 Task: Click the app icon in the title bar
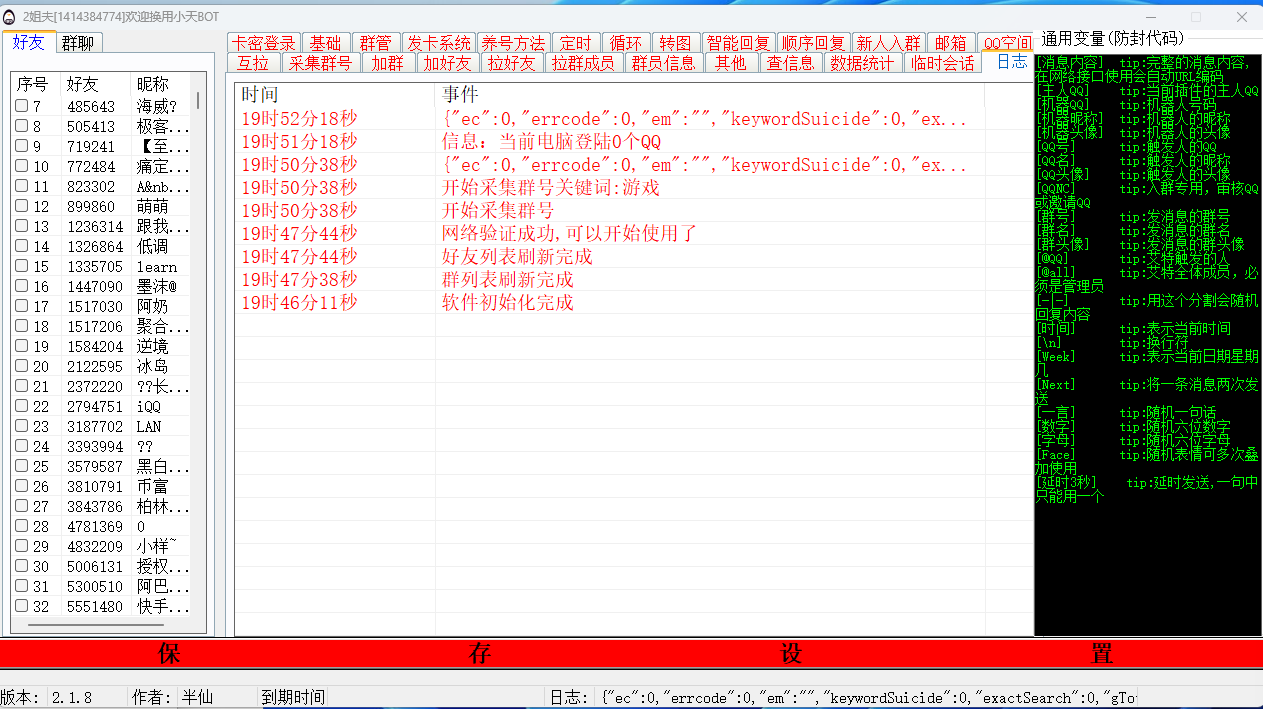pyautogui.click(x=10, y=17)
